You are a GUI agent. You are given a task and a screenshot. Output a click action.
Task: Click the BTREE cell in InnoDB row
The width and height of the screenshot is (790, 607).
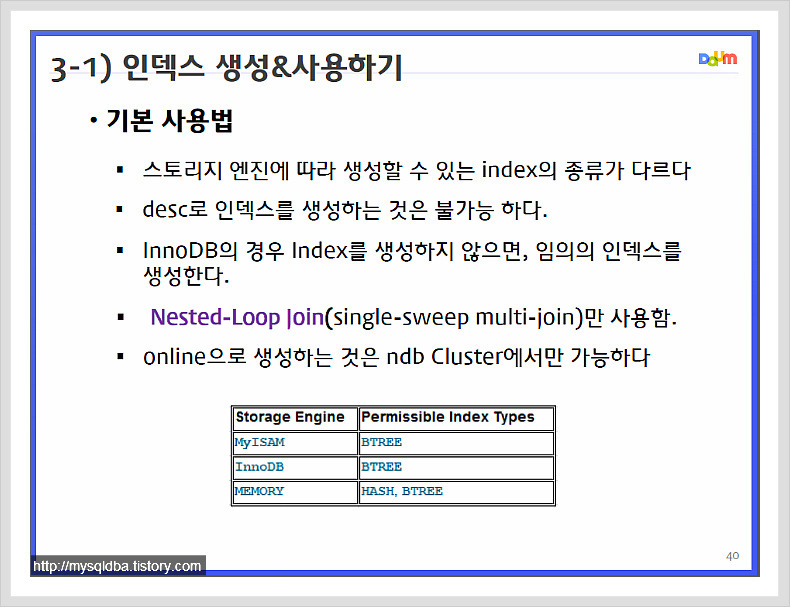456,467
